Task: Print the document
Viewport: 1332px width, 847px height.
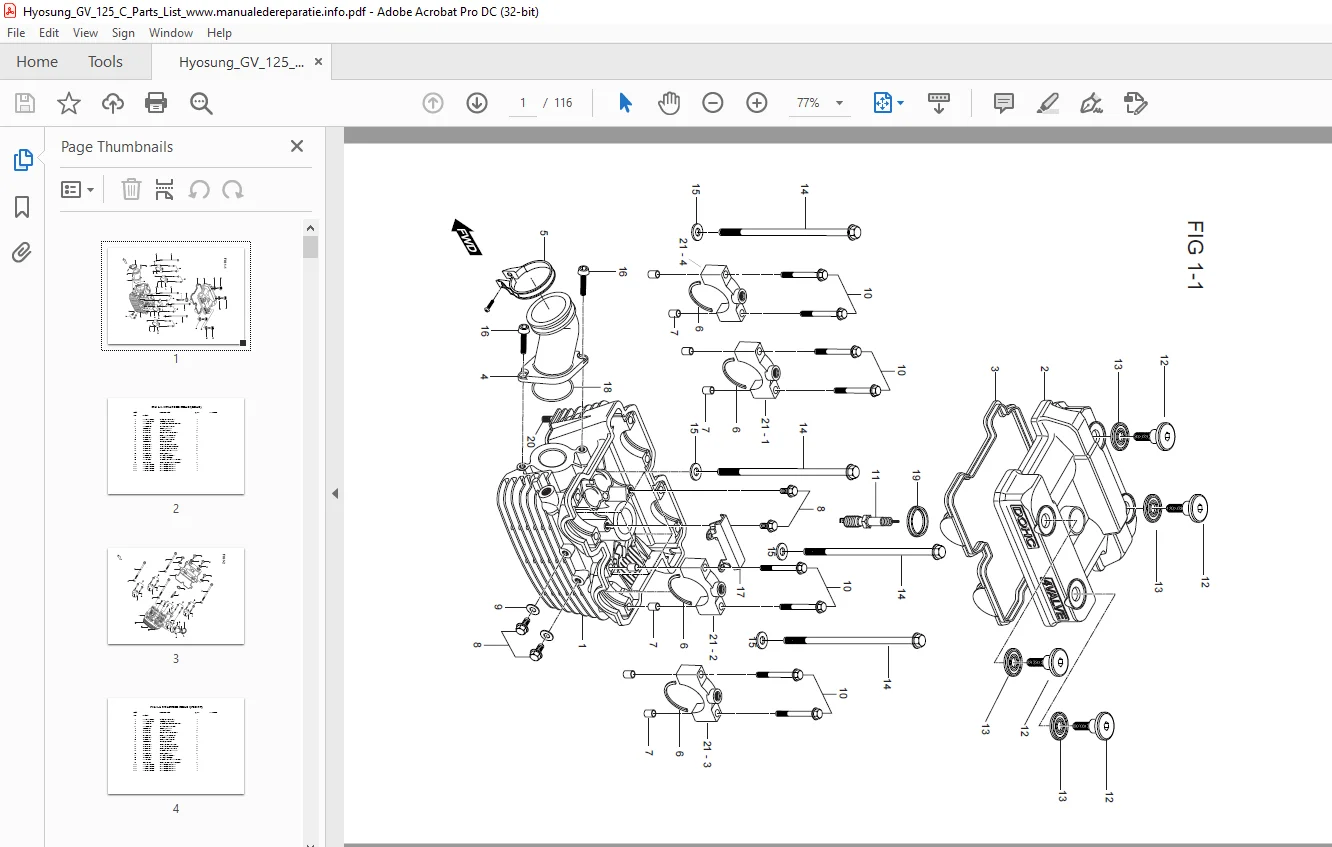Action: click(156, 103)
